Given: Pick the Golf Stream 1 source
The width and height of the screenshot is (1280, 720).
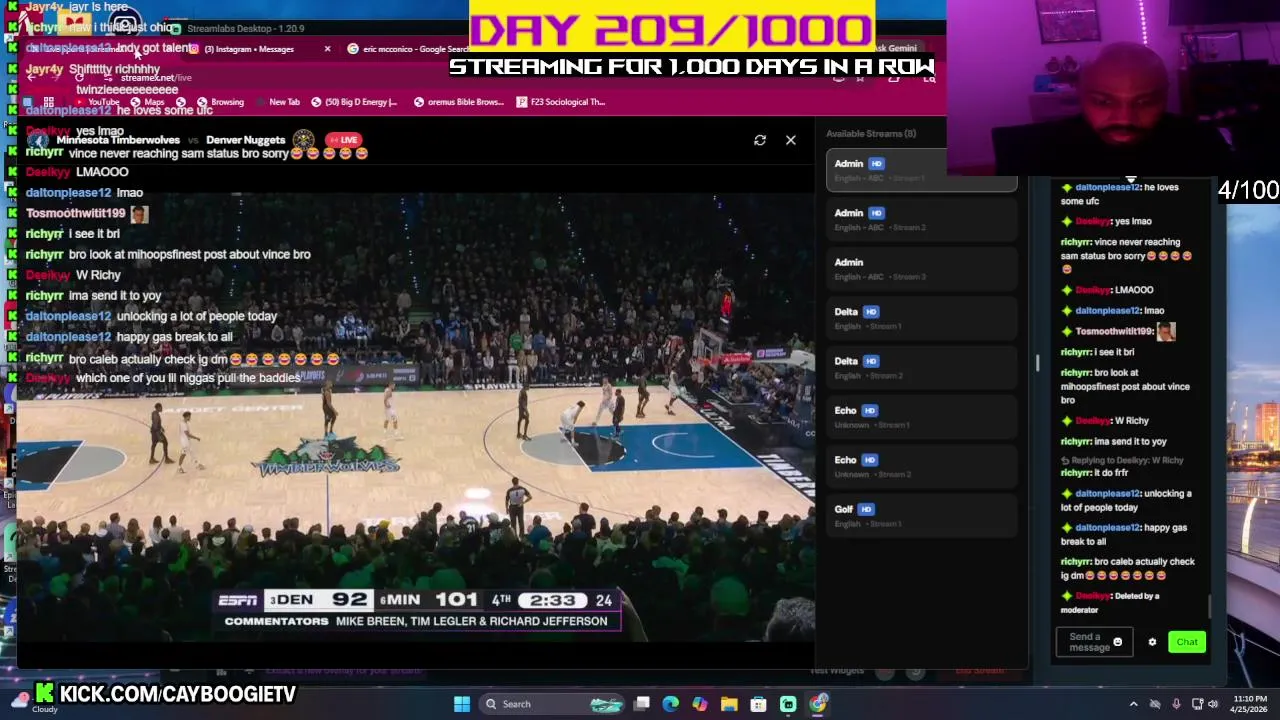Looking at the screenshot, I should [921, 515].
